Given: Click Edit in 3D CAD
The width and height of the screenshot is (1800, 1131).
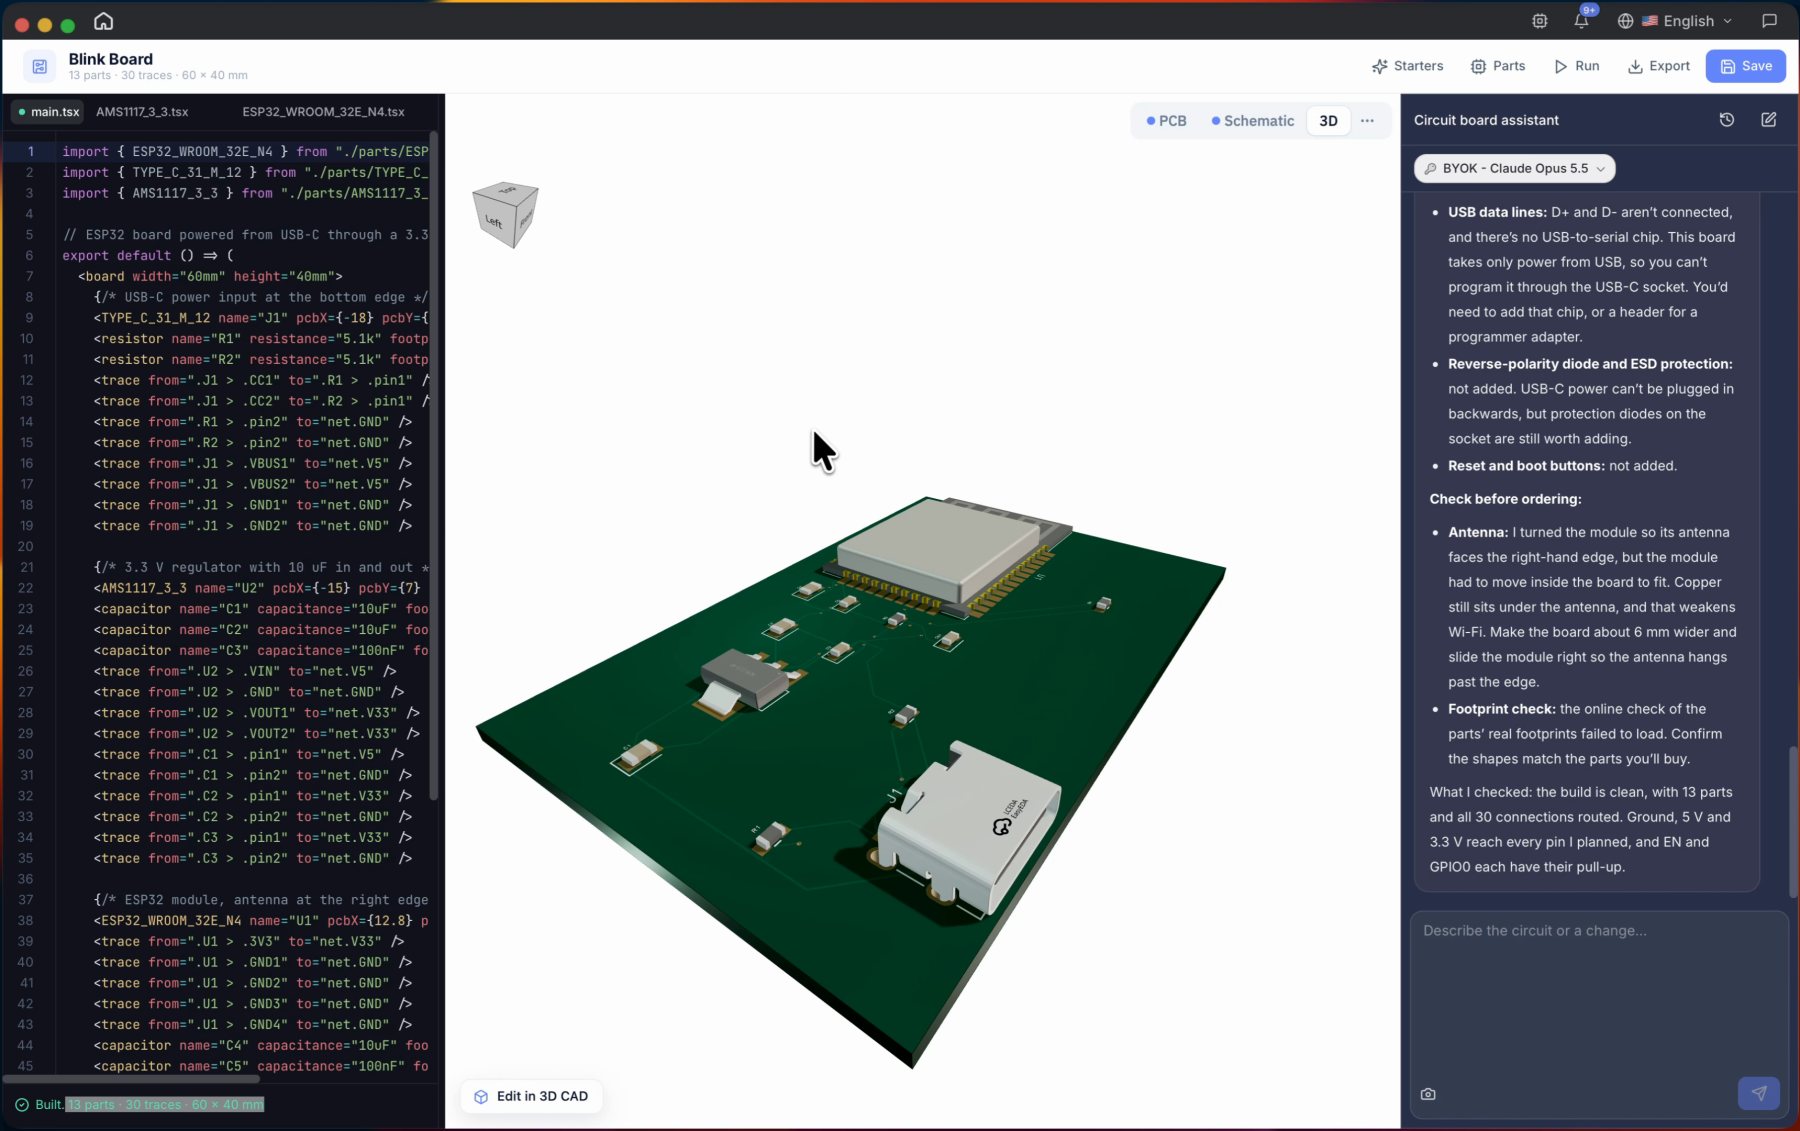Looking at the screenshot, I should pos(531,1096).
